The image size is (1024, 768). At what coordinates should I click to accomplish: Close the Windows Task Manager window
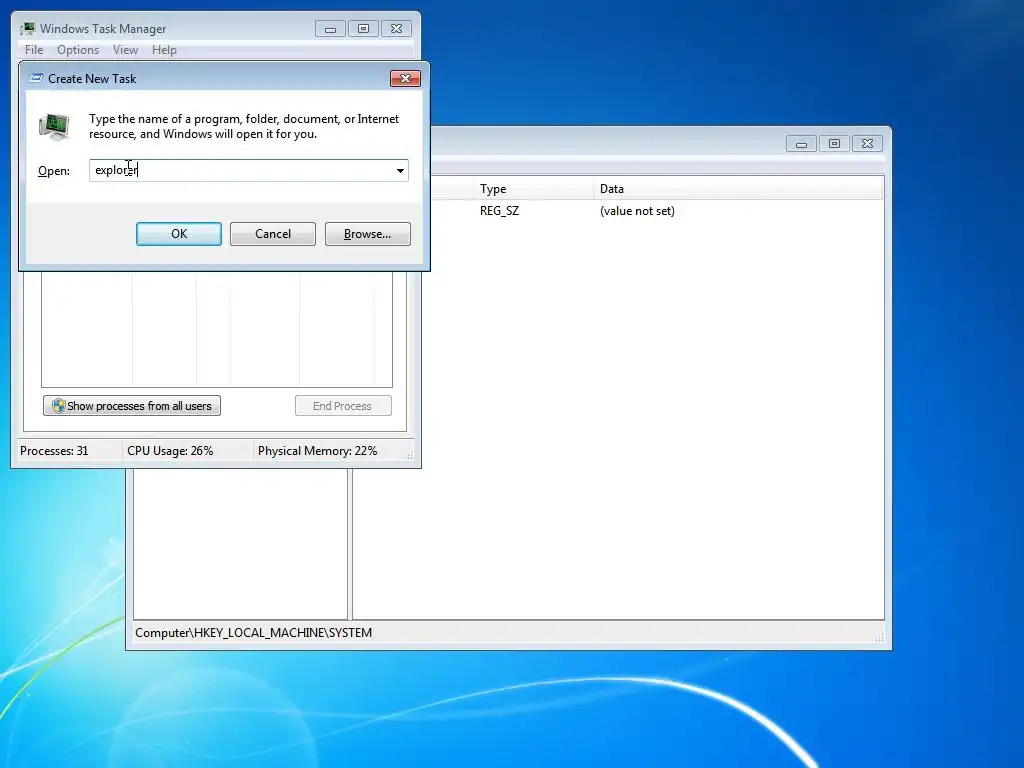tap(396, 29)
